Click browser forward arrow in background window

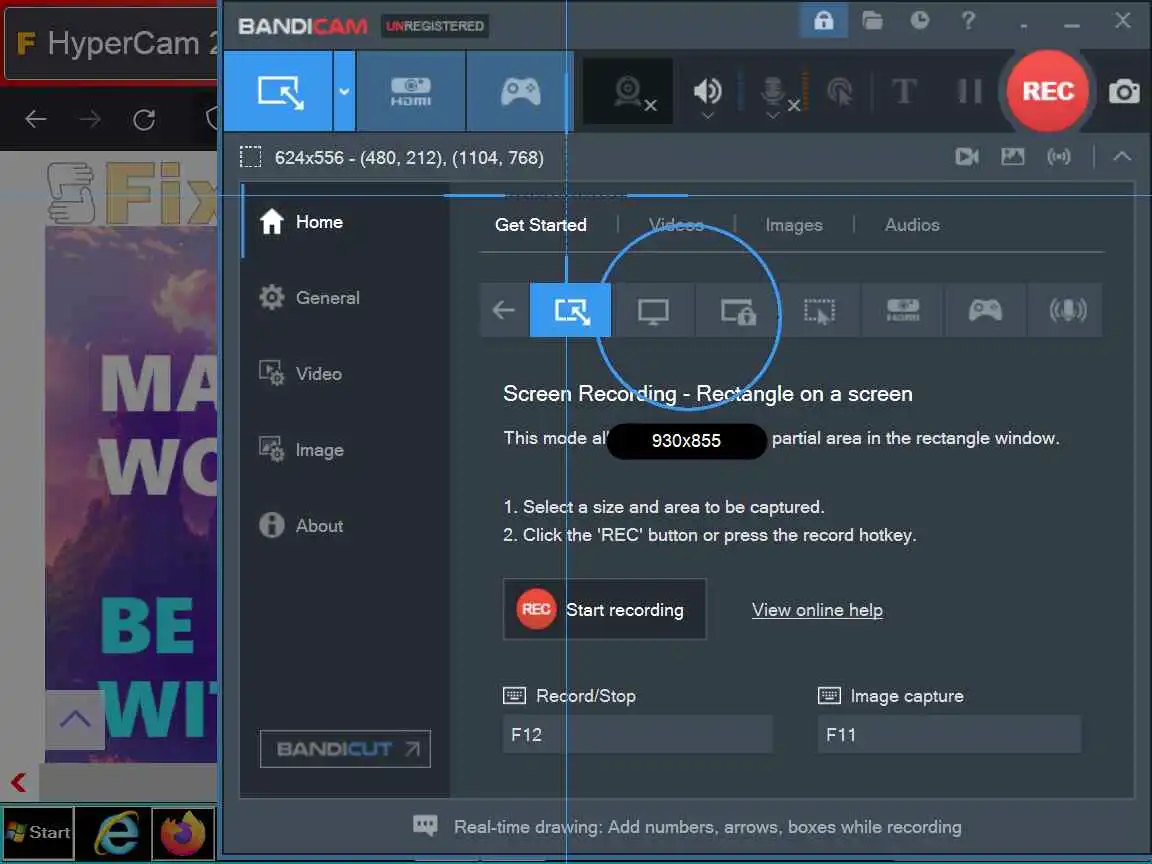pyautogui.click(x=90, y=119)
